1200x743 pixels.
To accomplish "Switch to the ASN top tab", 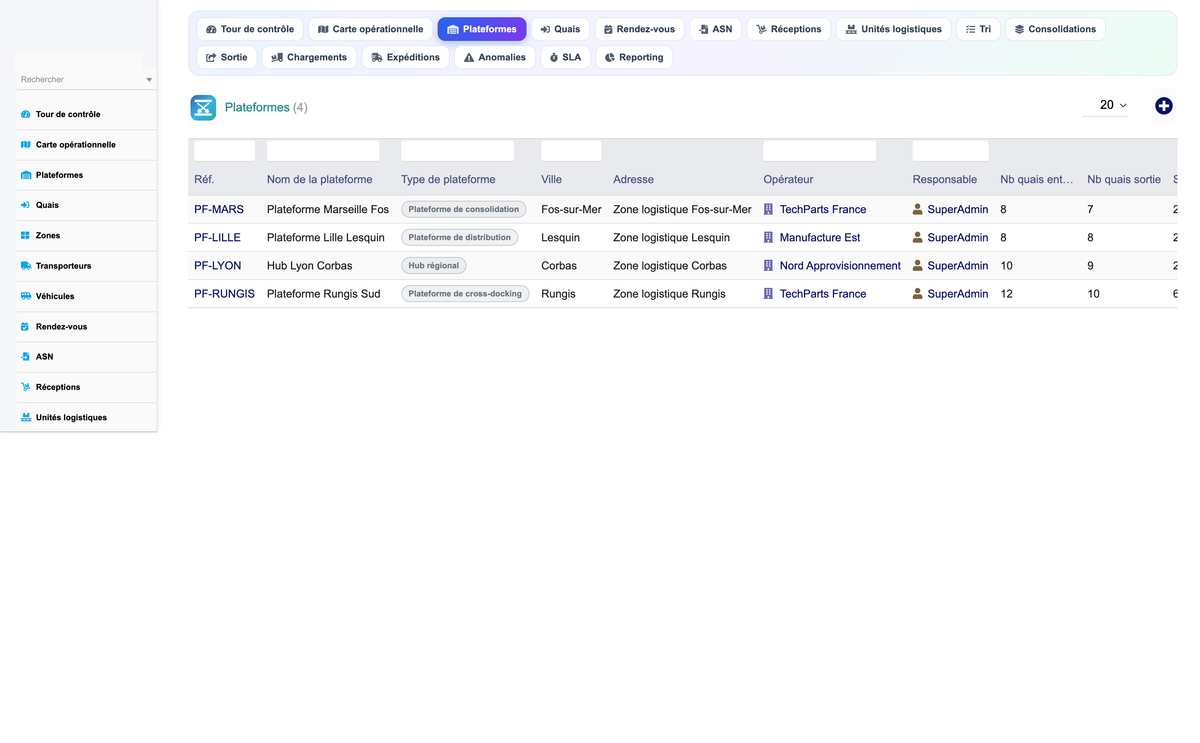I will [x=716, y=29].
